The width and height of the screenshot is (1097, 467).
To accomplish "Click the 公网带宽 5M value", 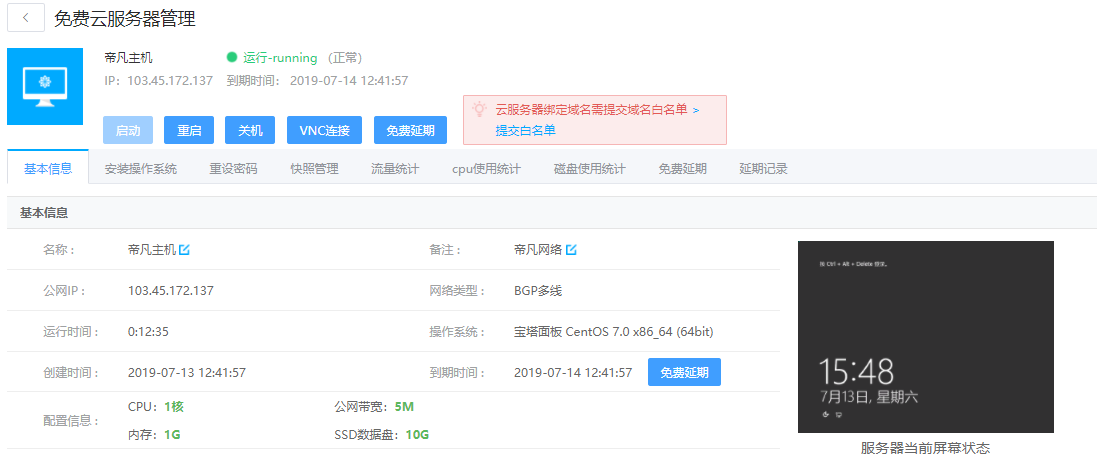I will pos(404,407).
